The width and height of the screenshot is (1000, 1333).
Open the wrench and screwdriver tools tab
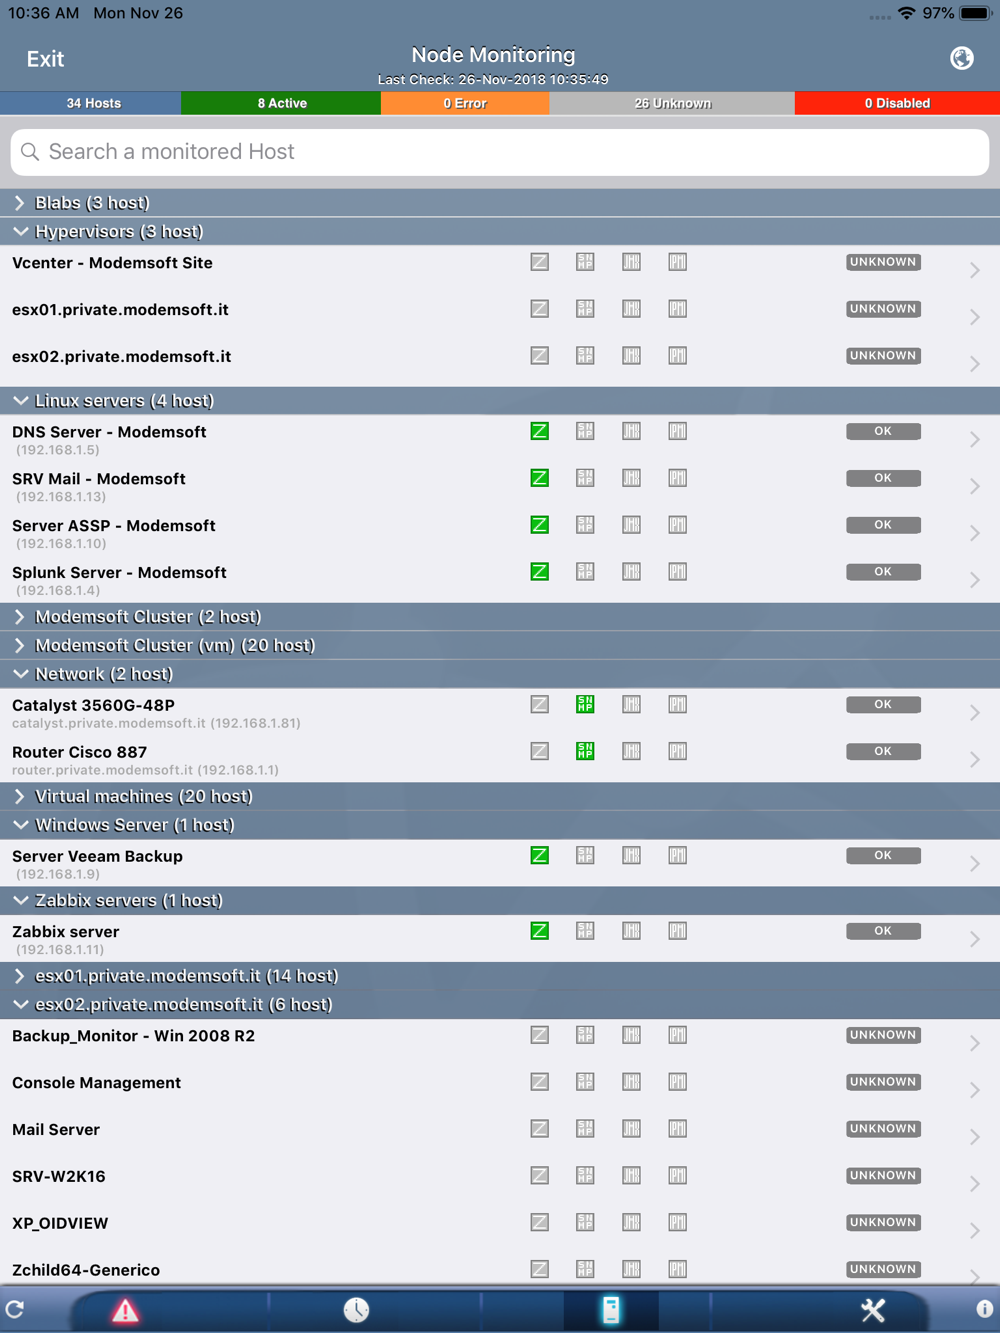(x=873, y=1310)
